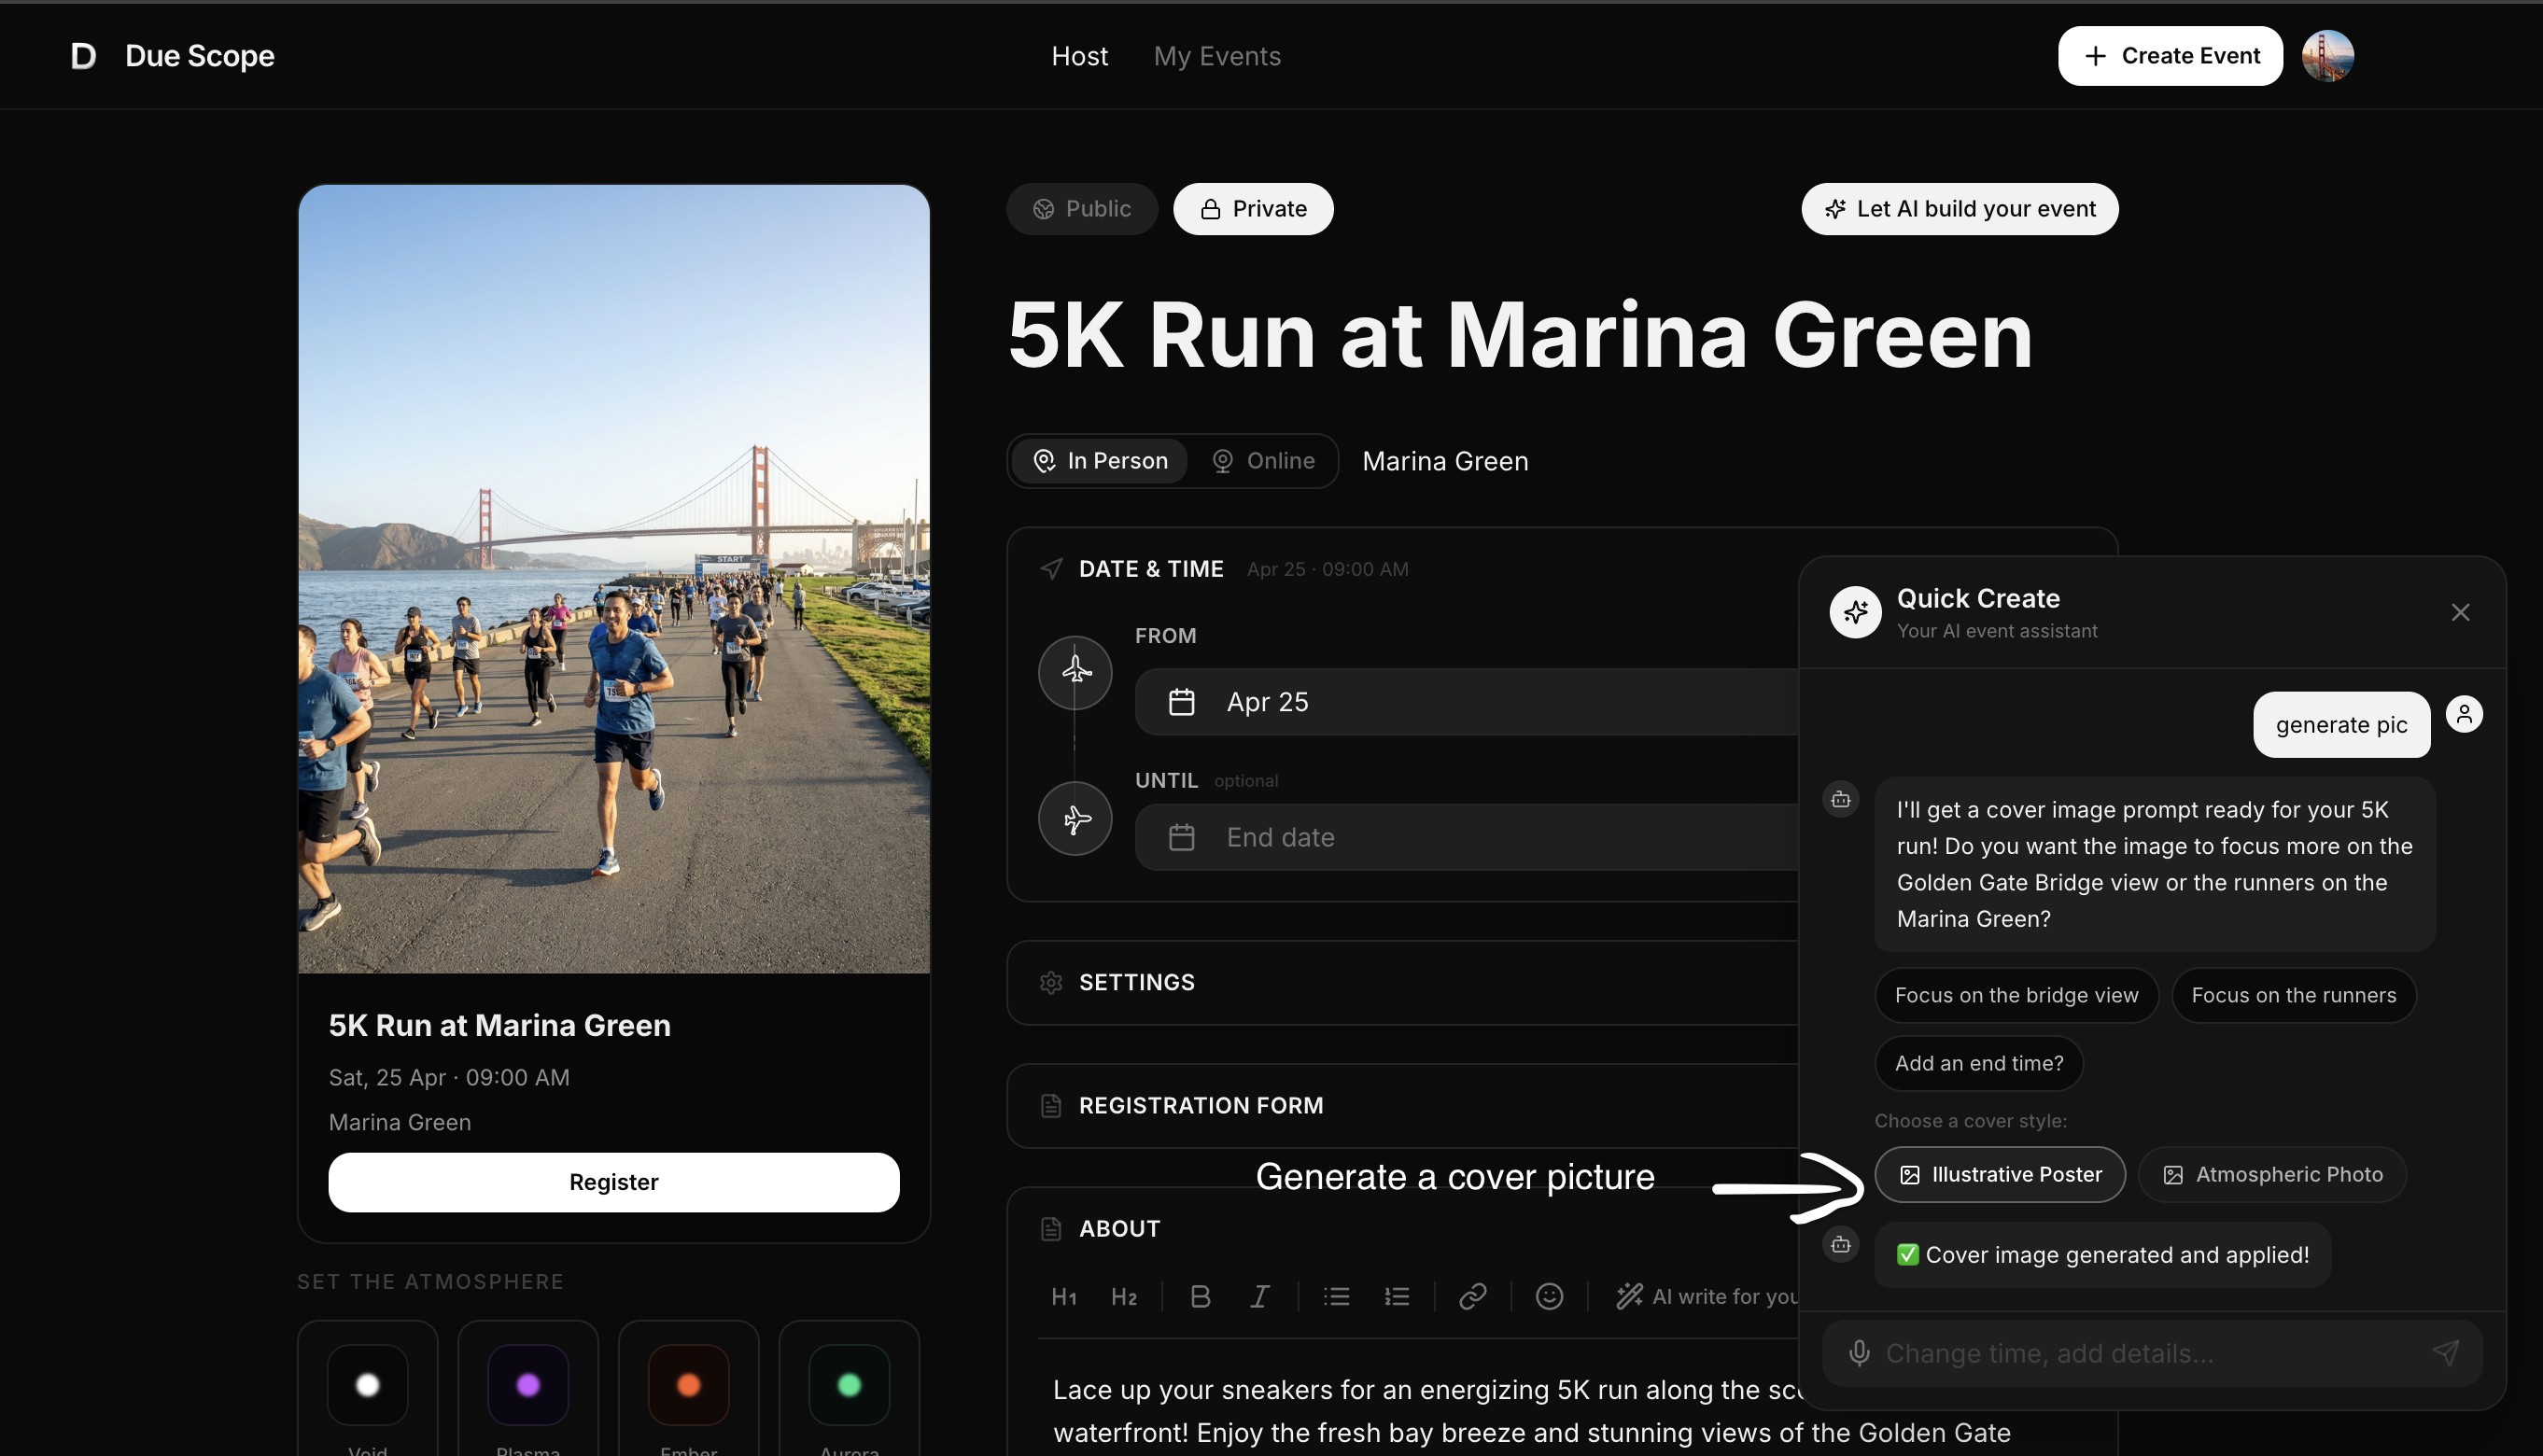Click the Italic formatting icon
The image size is (2543, 1456).
coord(1260,1297)
